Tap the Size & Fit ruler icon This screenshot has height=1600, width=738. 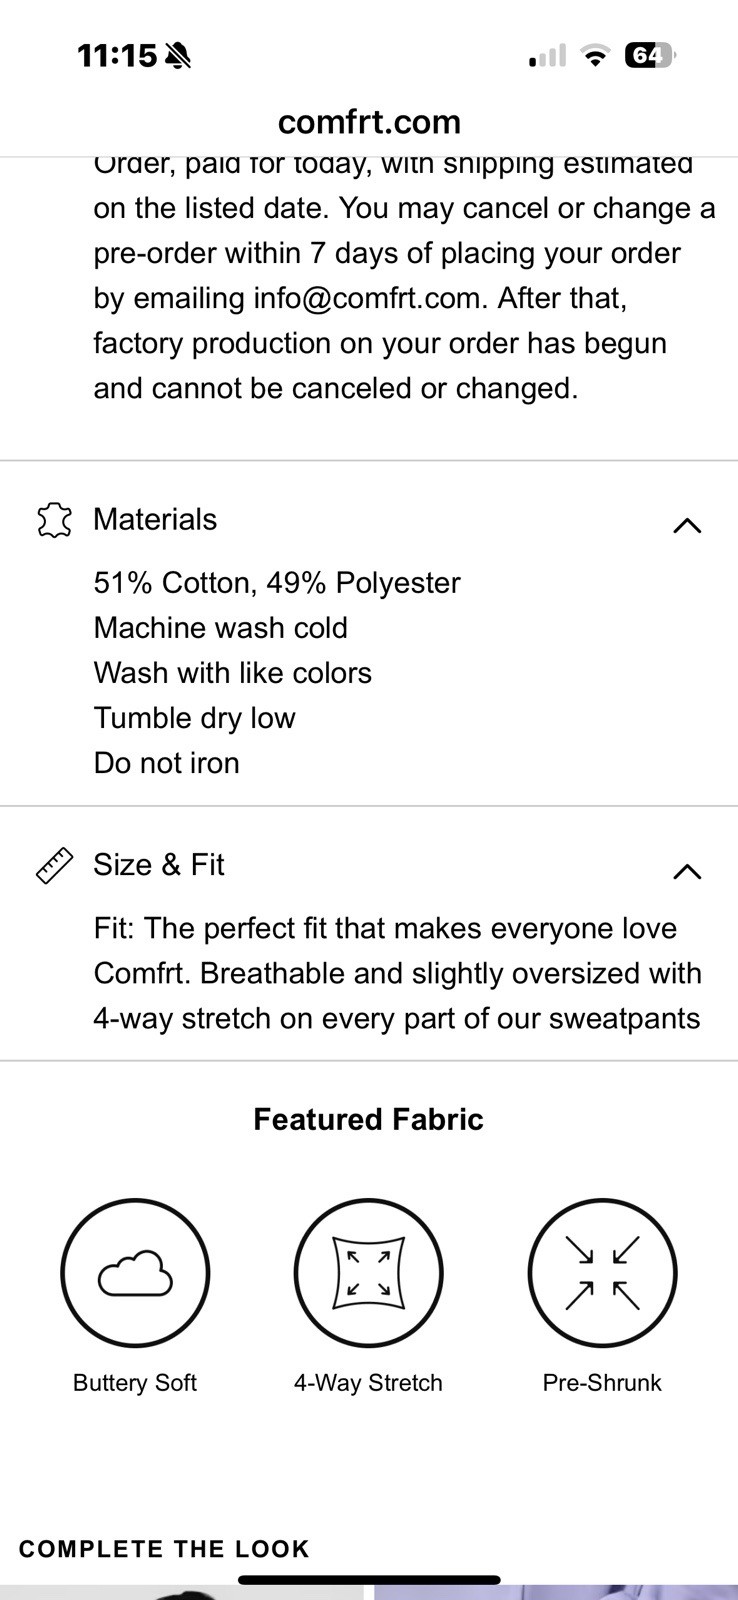tap(54, 865)
